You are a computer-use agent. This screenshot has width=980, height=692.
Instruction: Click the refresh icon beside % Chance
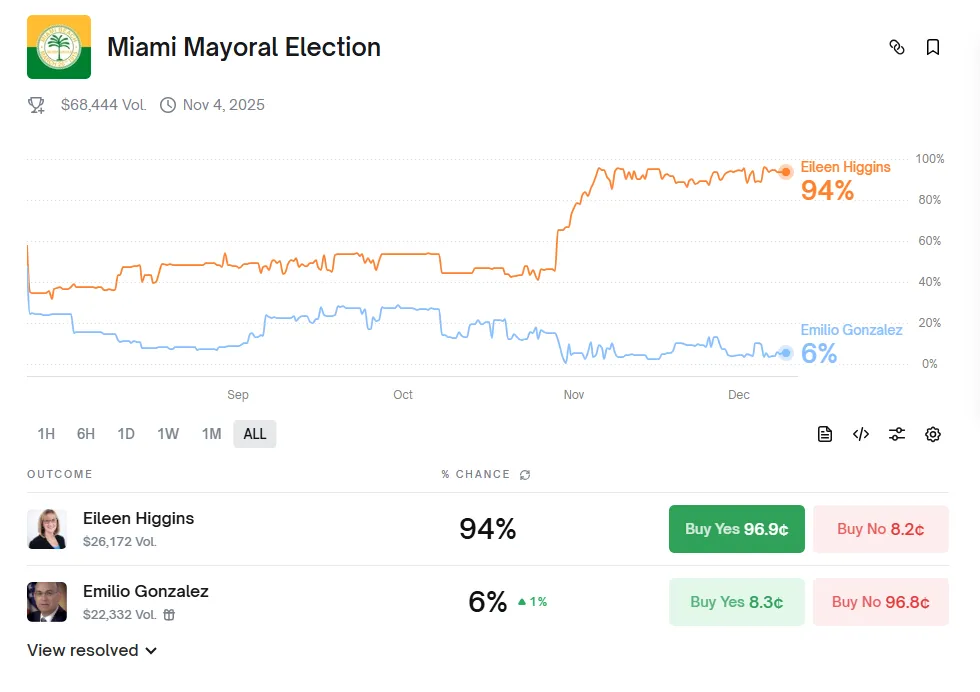click(x=525, y=475)
